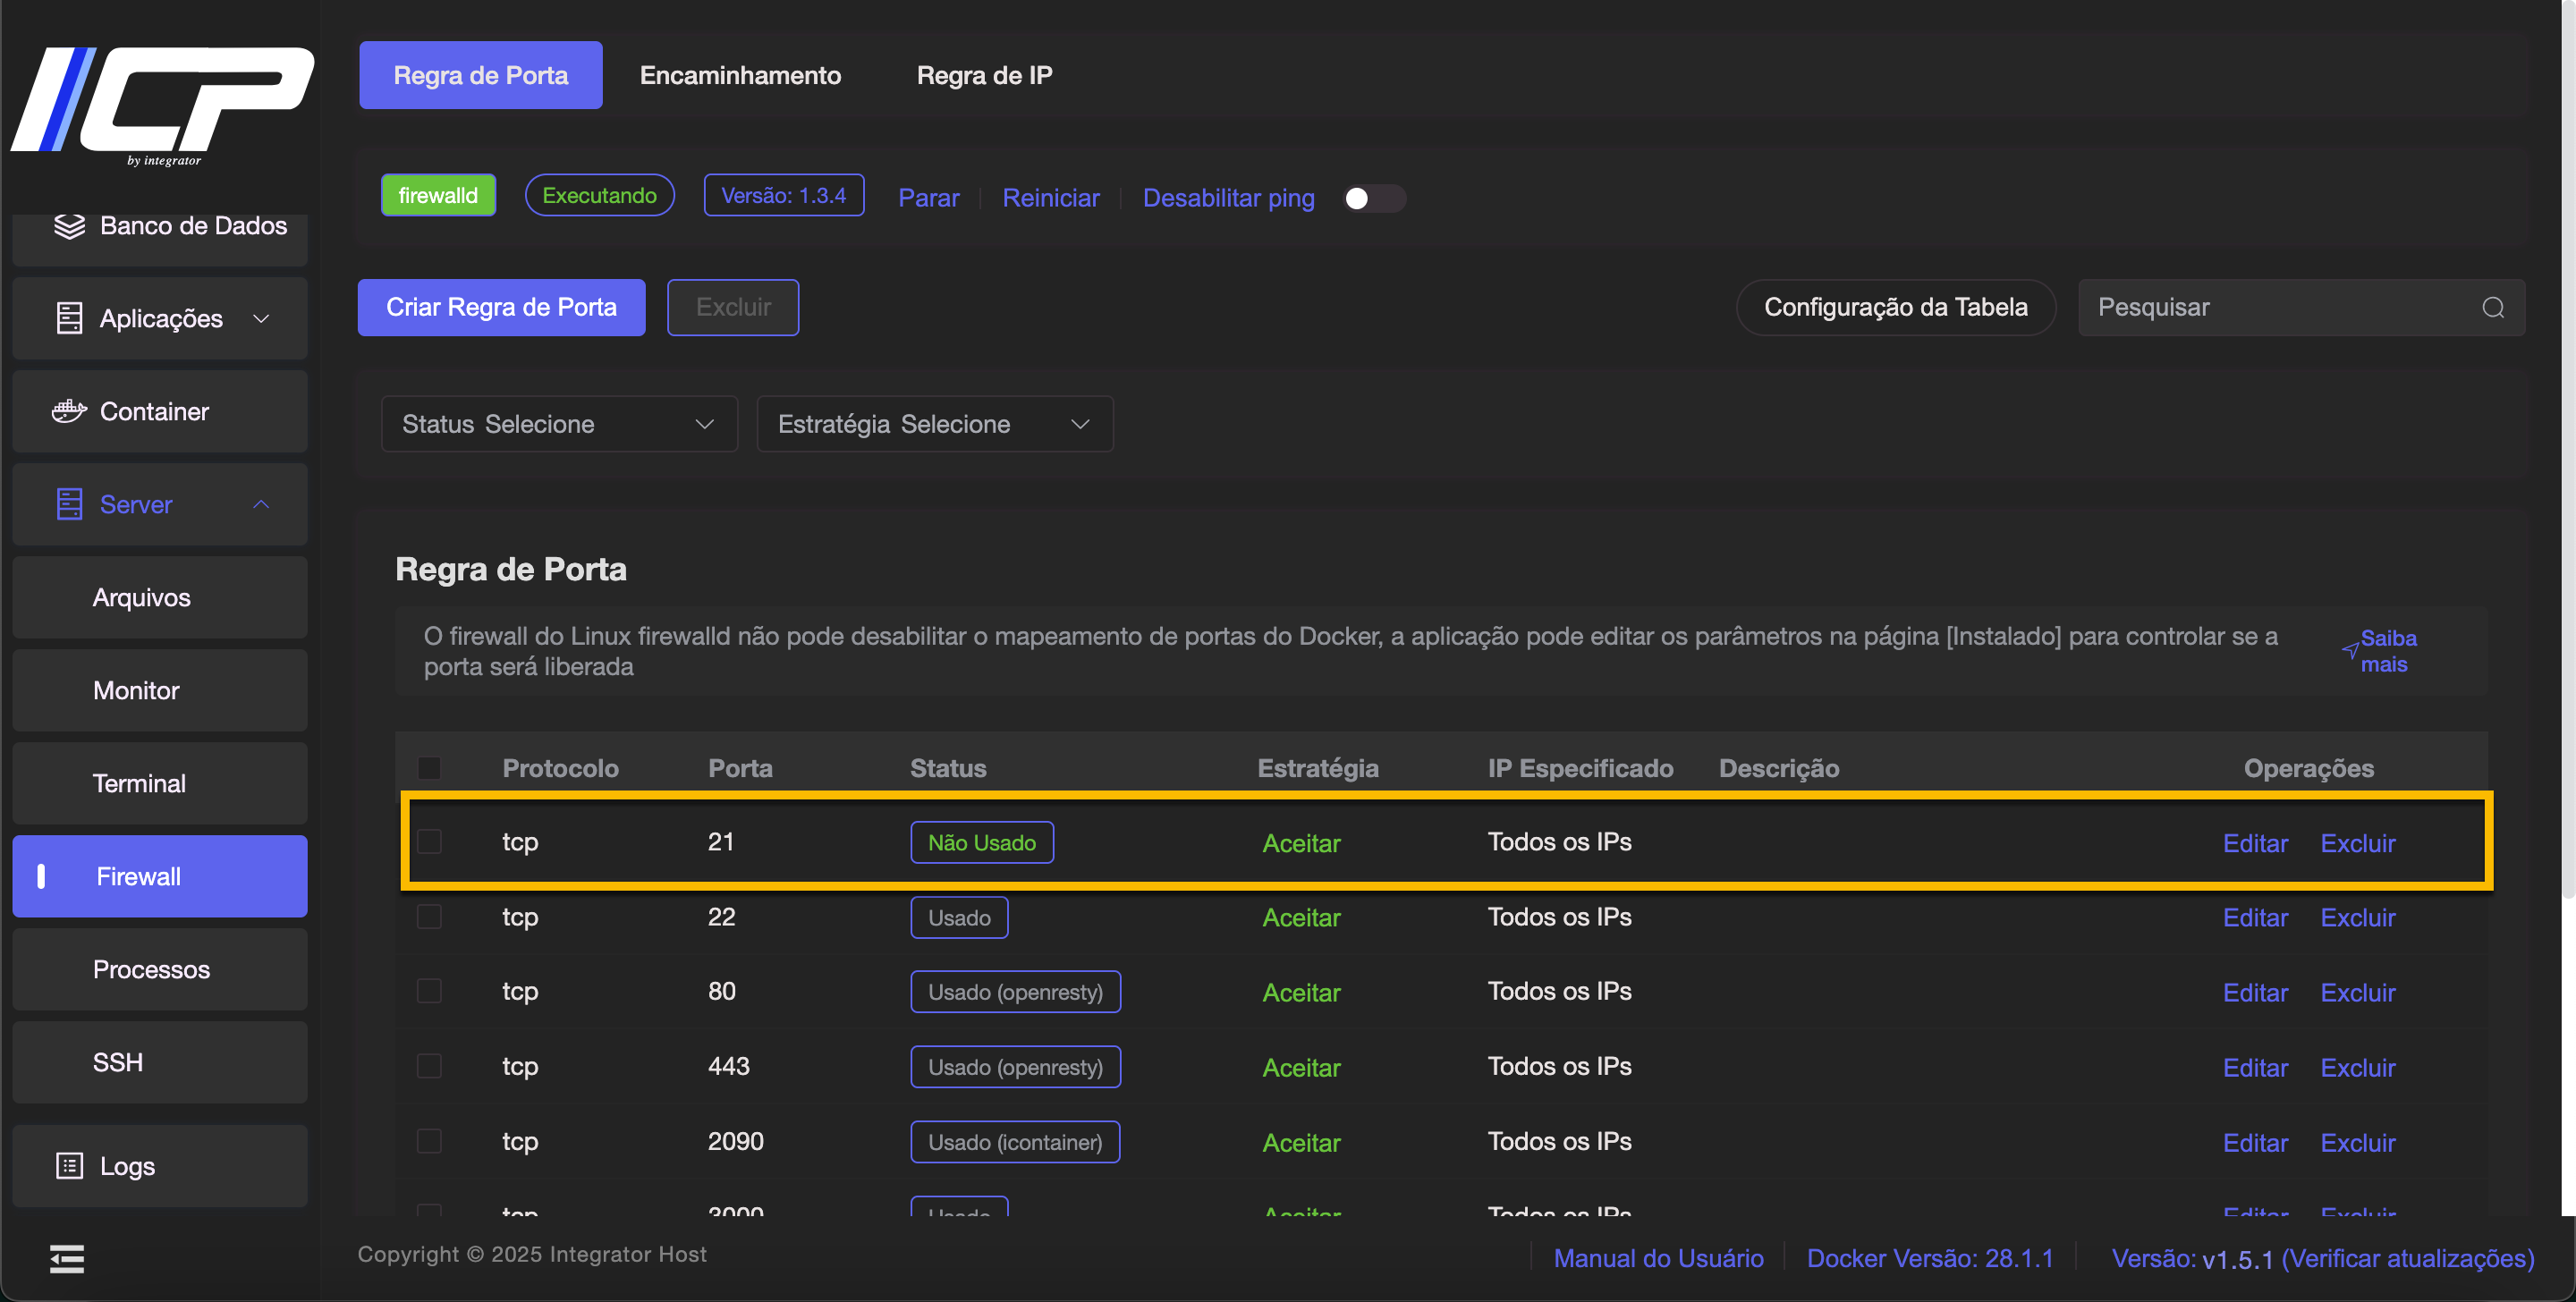Click the Banco de Dados stack icon

[x=69, y=226]
